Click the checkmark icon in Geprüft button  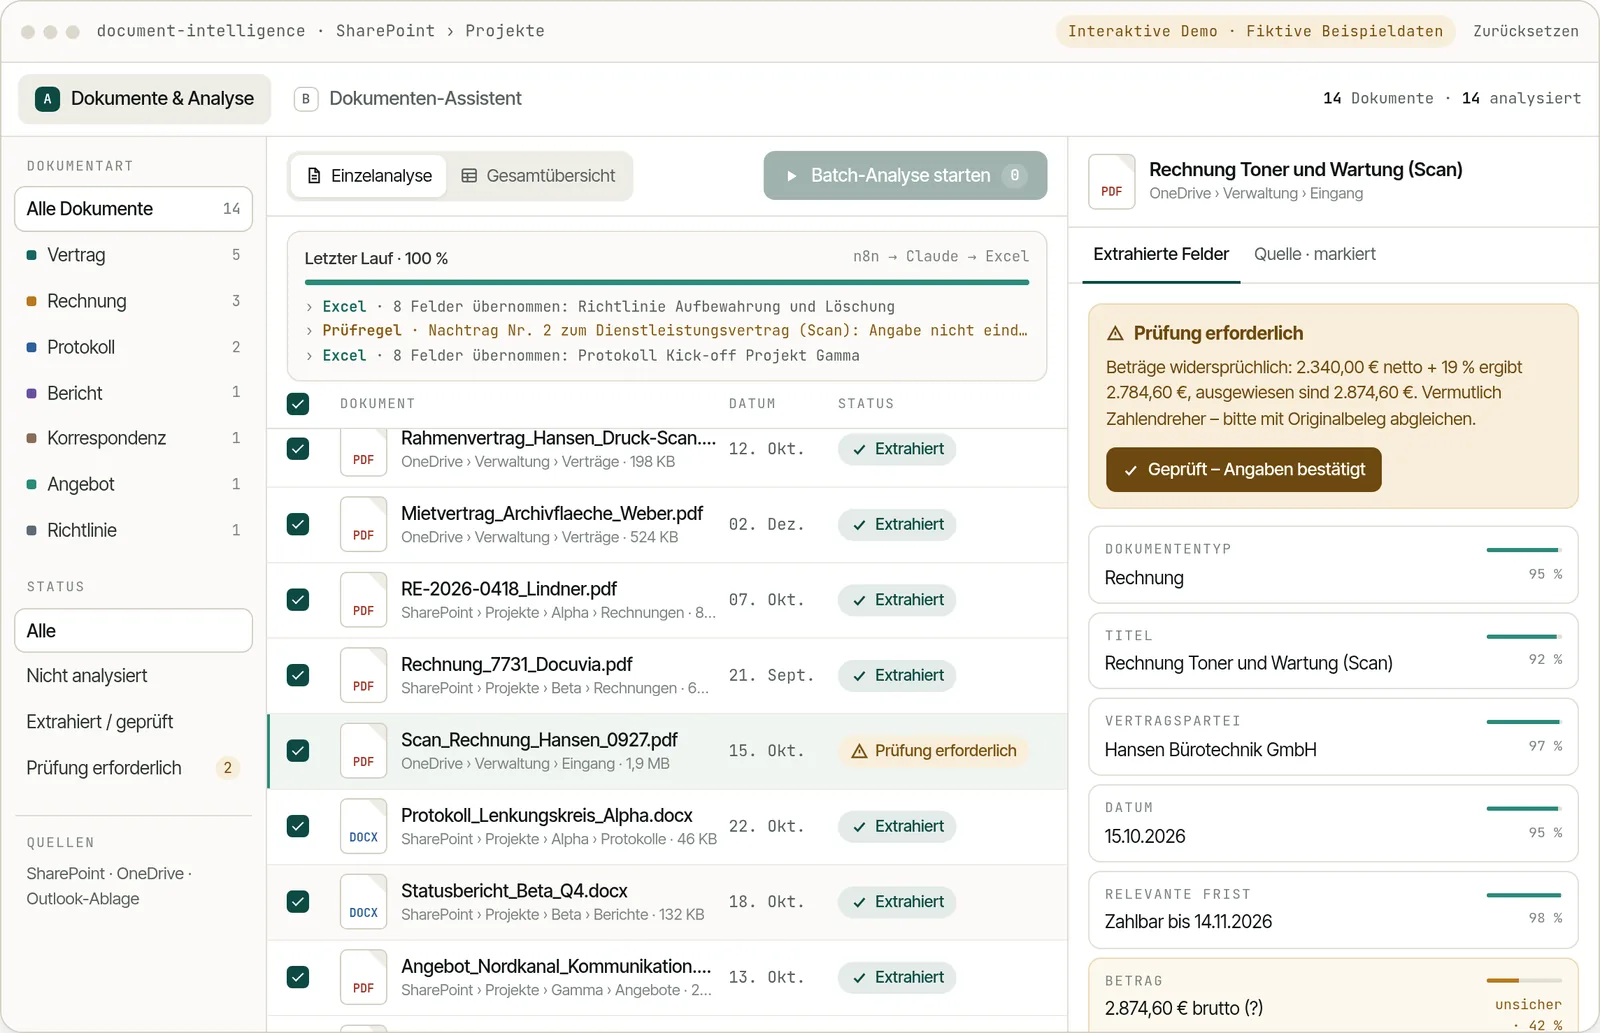(x=1131, y=470)
